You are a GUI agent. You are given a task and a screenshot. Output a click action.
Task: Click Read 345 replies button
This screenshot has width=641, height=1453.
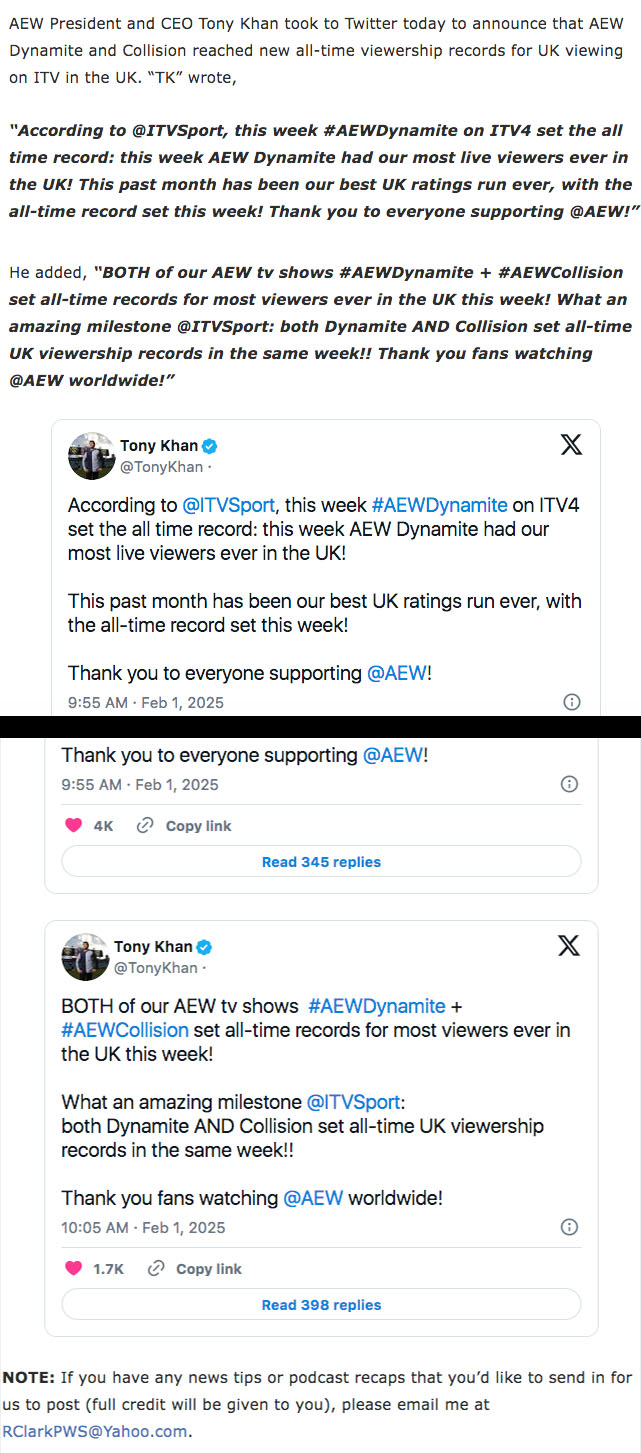[x=321, y=862]
